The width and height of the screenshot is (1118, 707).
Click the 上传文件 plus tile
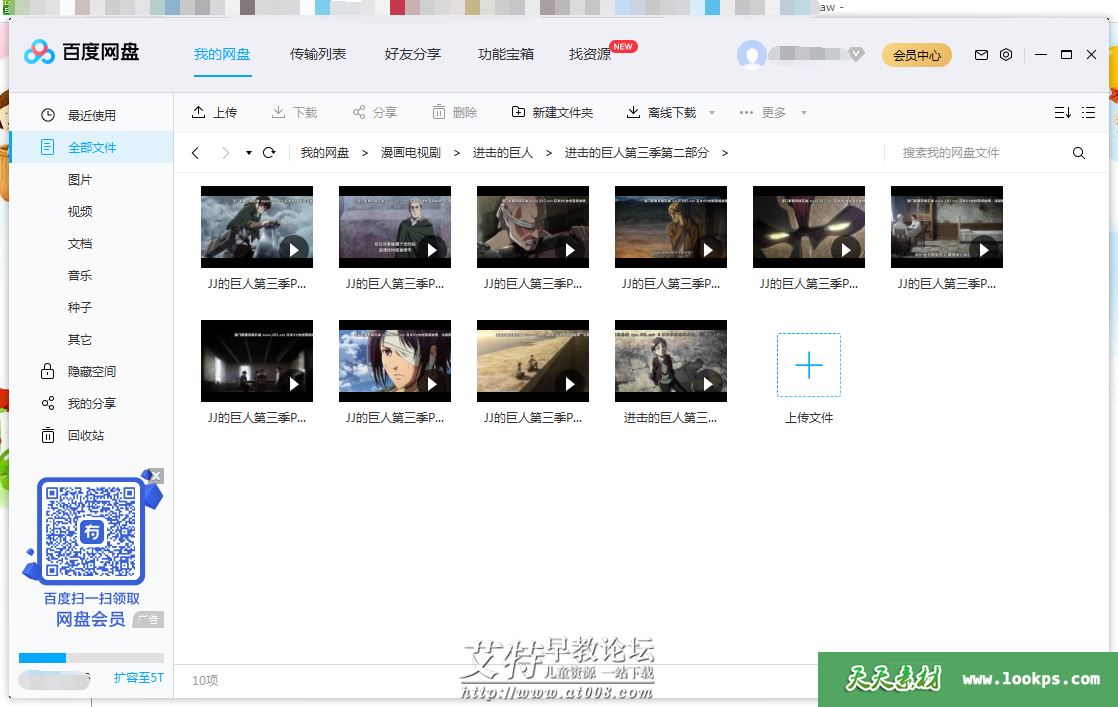click(808, 366)
